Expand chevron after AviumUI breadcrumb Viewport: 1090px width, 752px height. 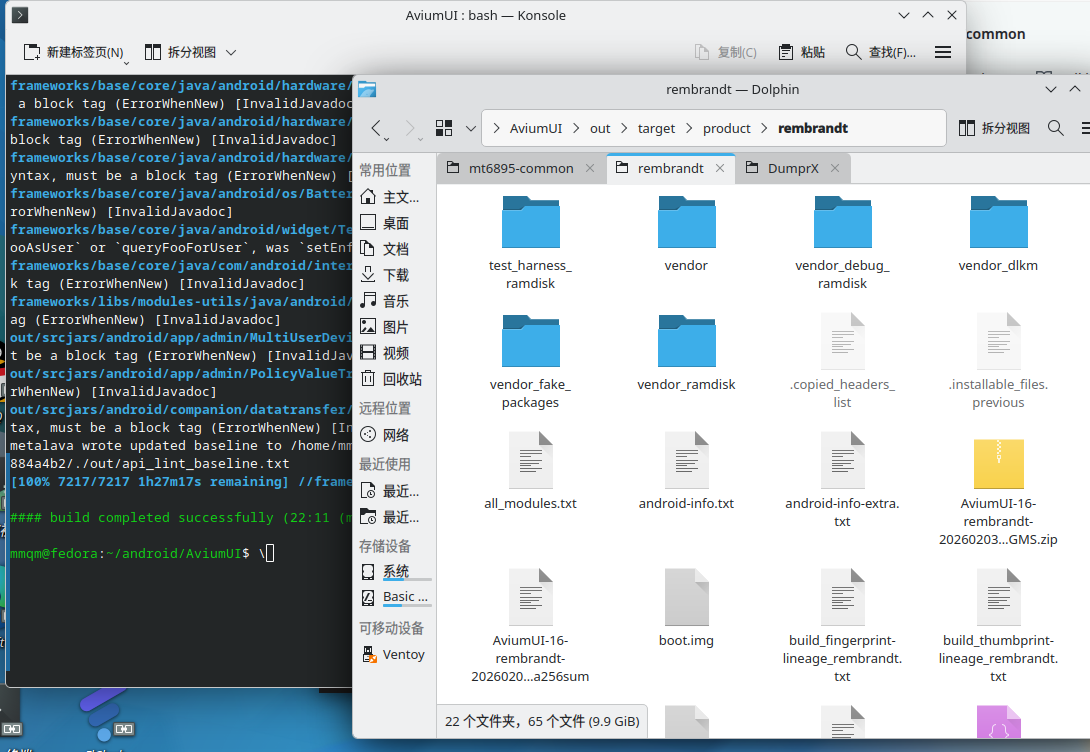coord(576,128)
